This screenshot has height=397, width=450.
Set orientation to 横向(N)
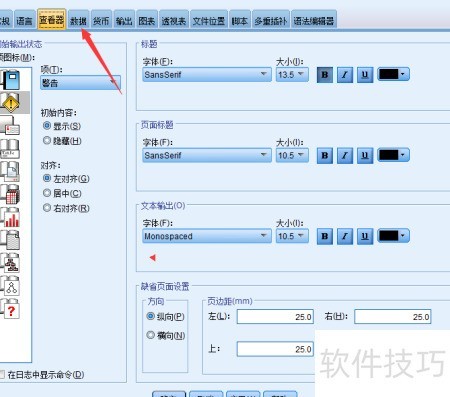pos(166,335)
